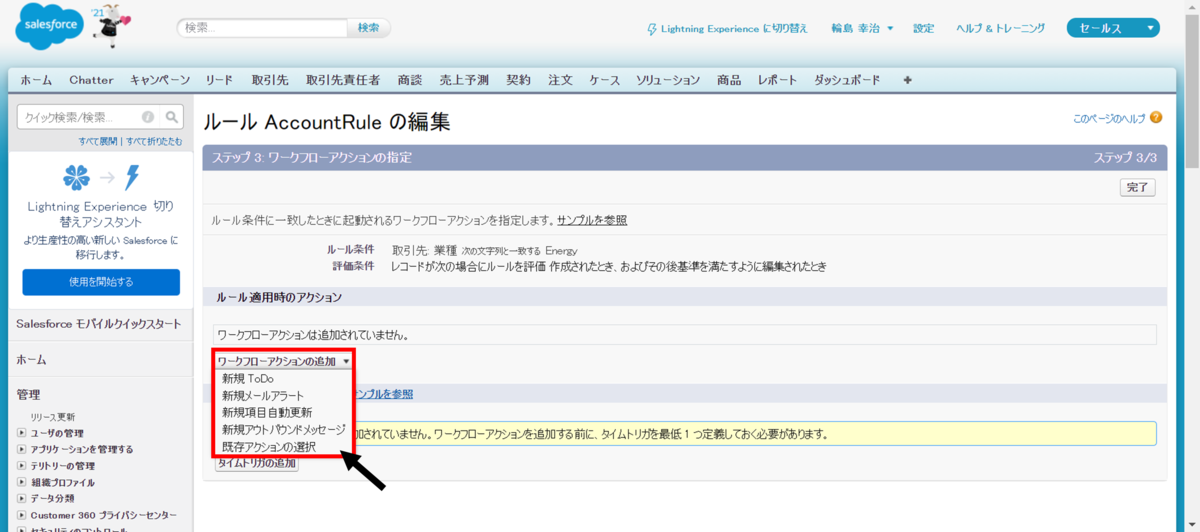Click the lightning bolt icon beside Lightning Experience link

652,29
